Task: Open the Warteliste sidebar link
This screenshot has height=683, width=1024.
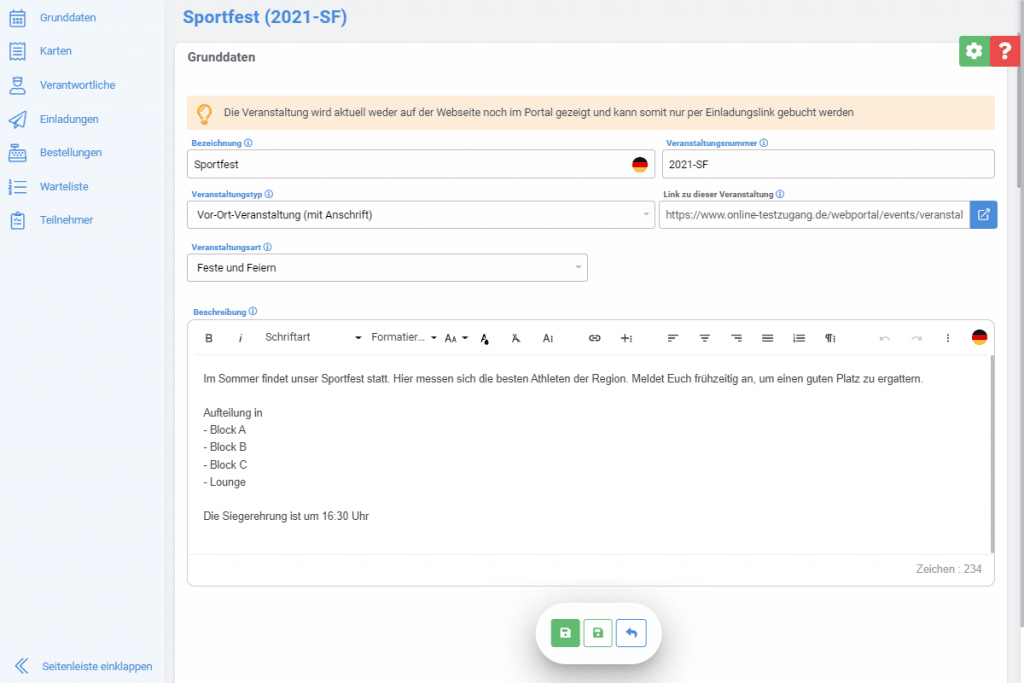Action: [65, 187]
